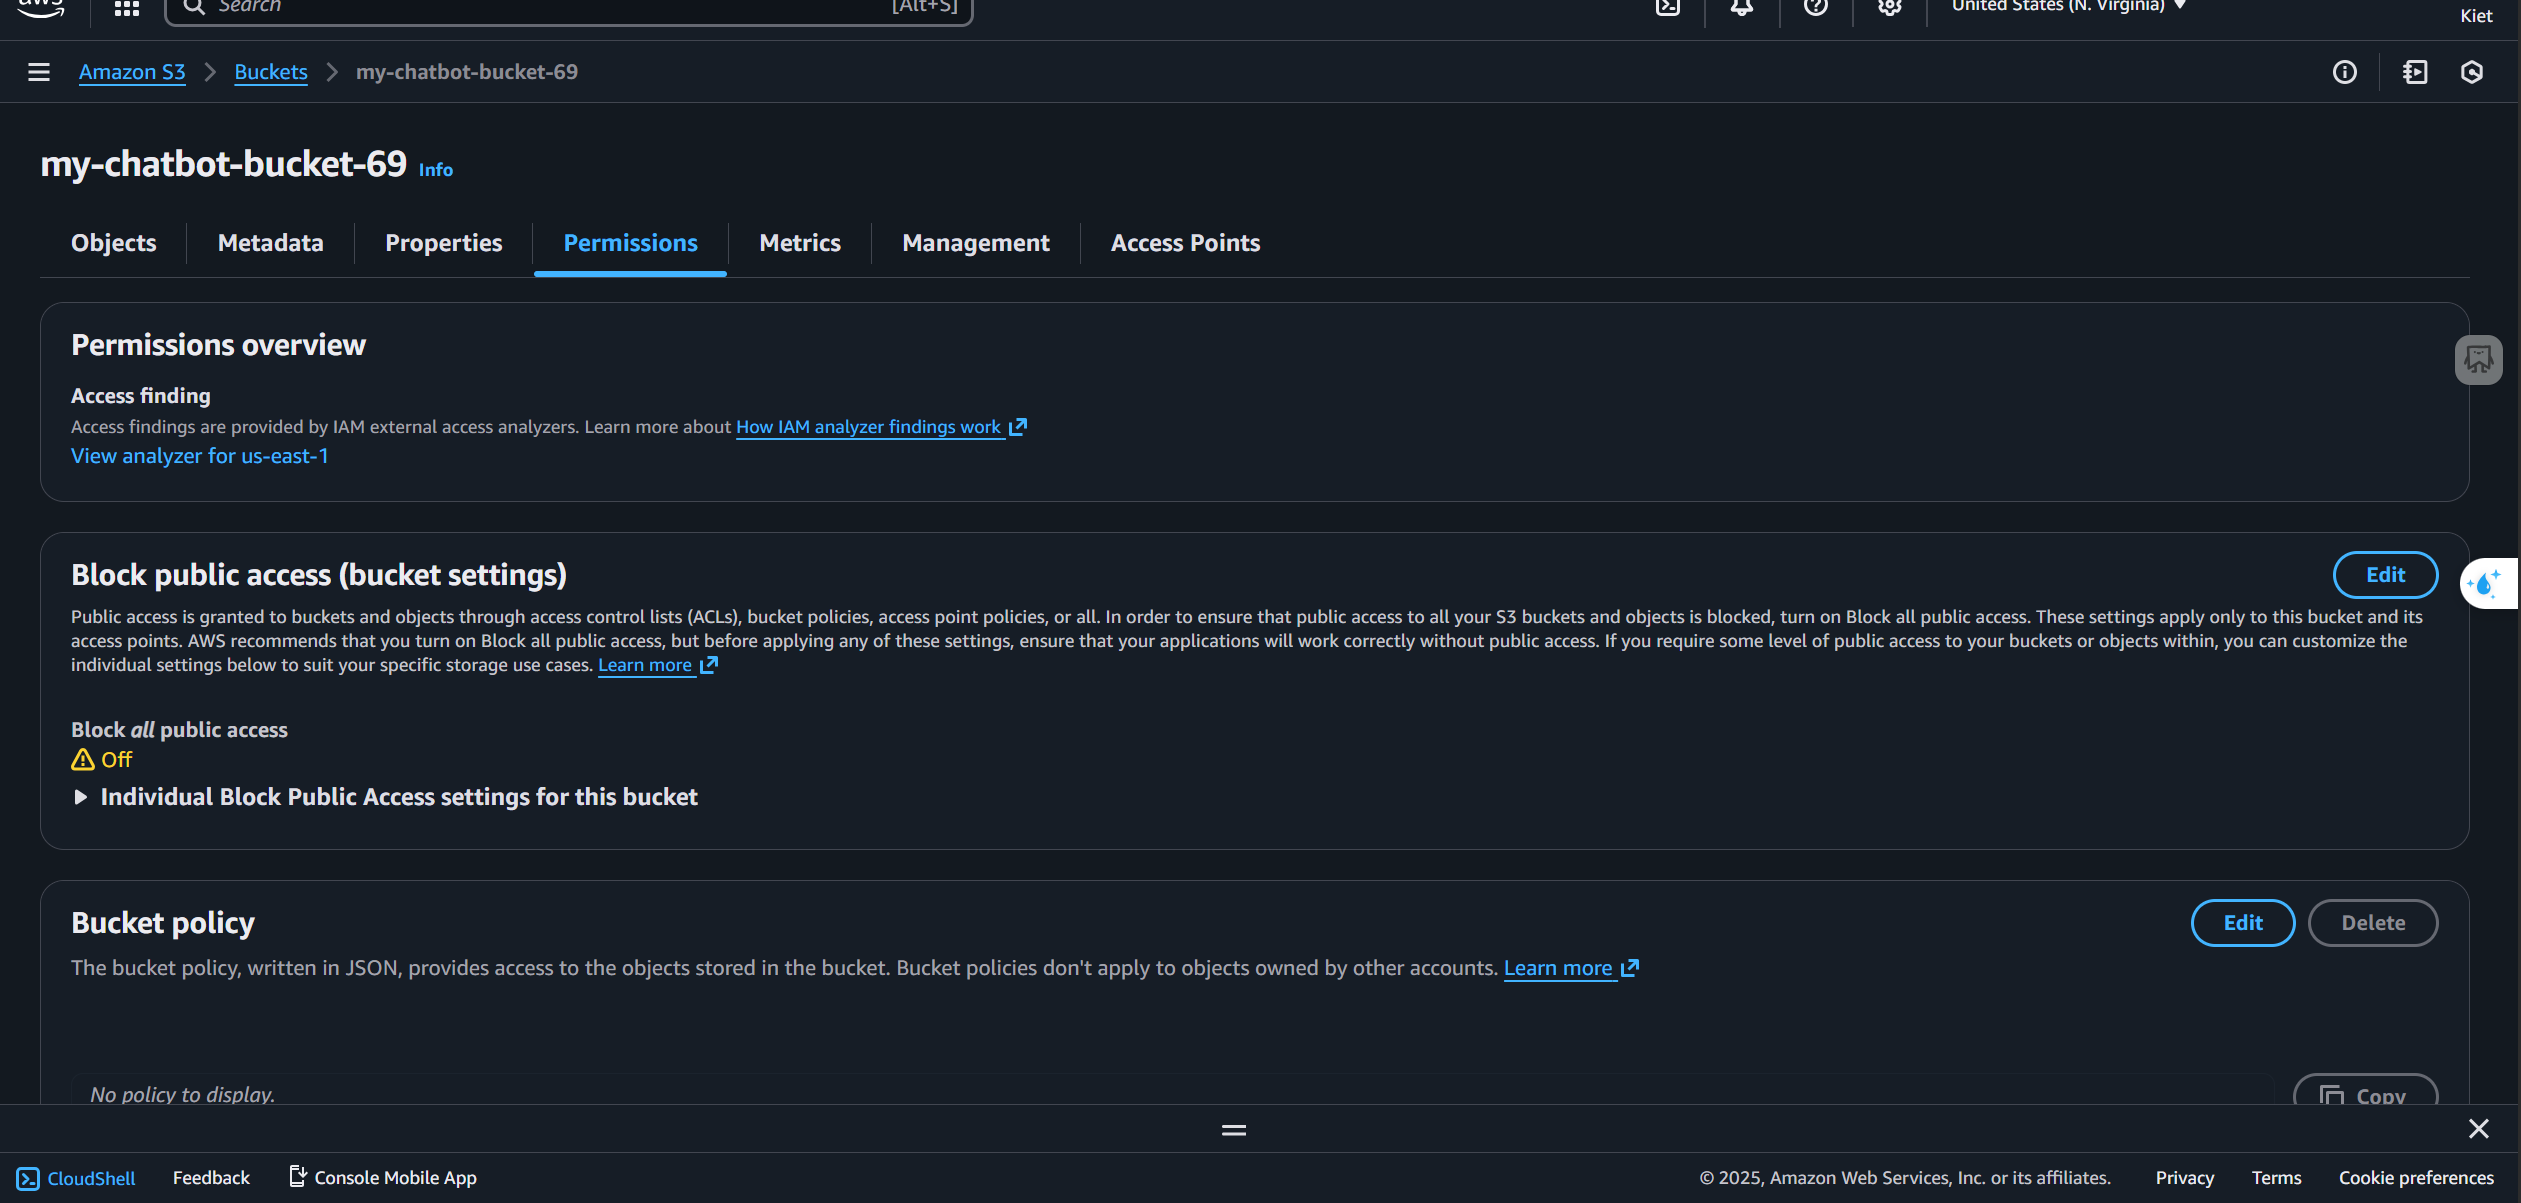Open CloudShell from top navigation bar icon
Screen dimensions: 2521x1203
coord(1667,8)
